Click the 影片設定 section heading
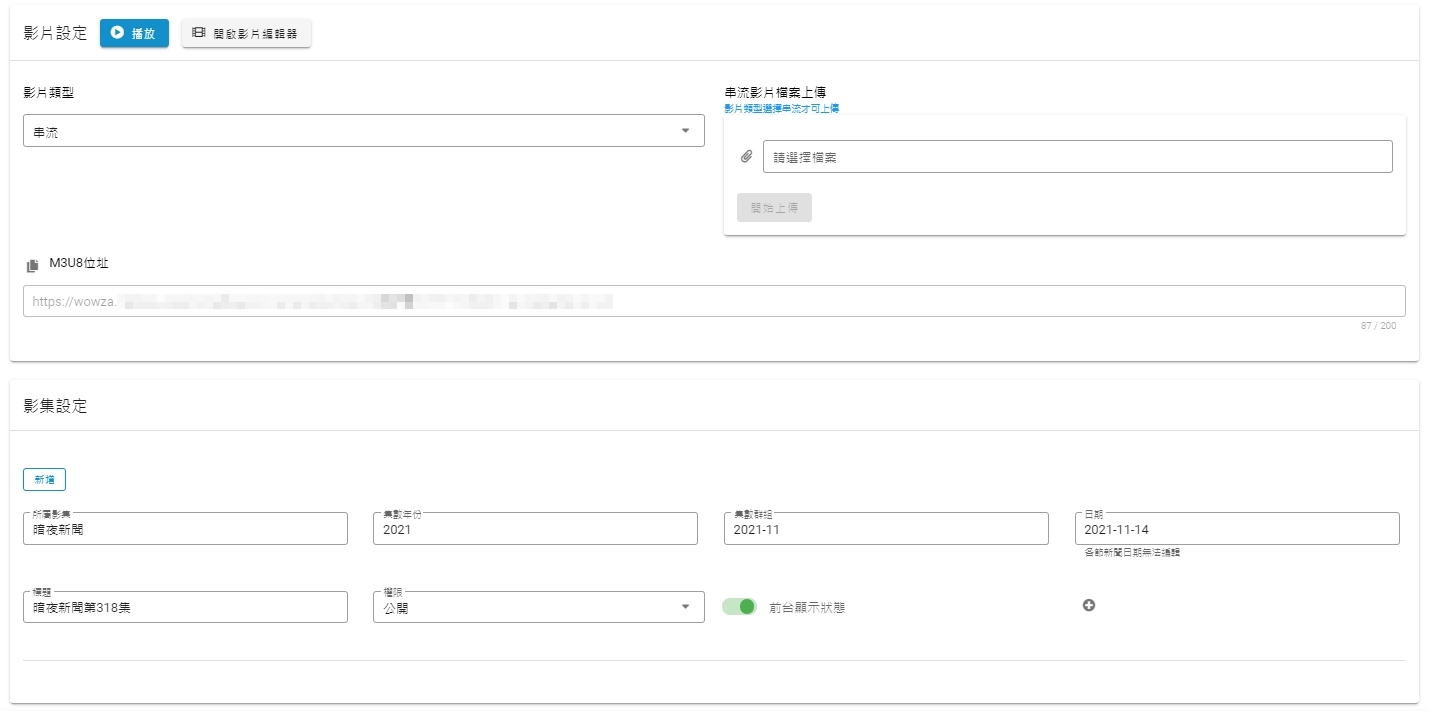 [x=55, y=33]
